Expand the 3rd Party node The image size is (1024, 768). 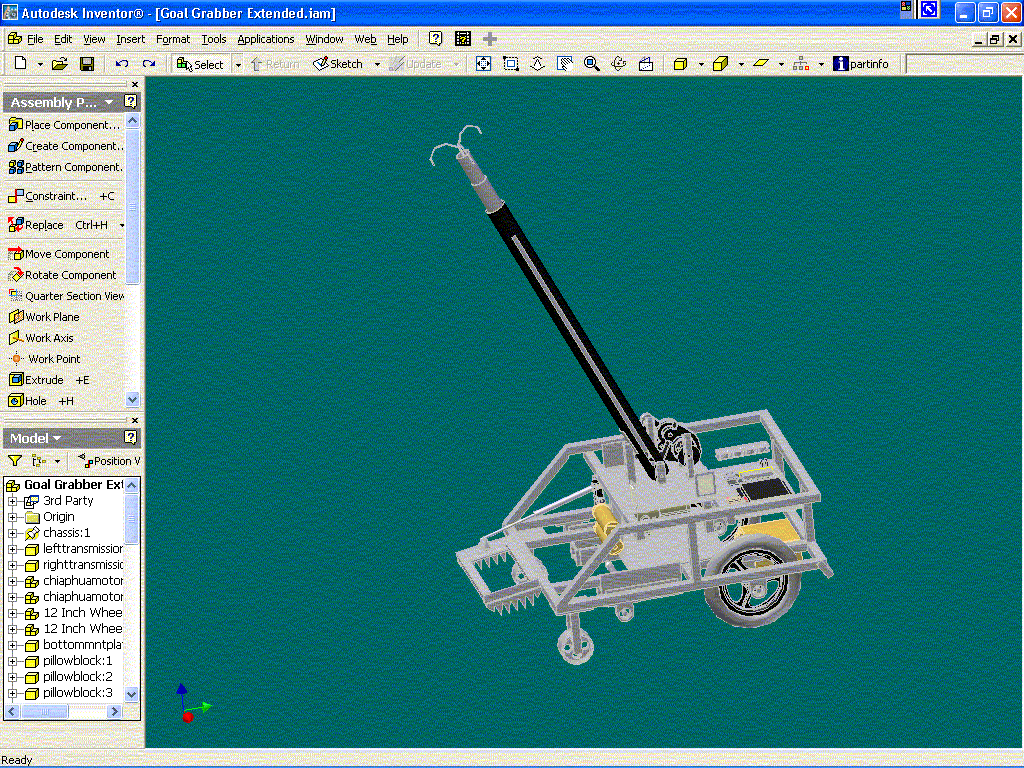[x=12, y=501]
